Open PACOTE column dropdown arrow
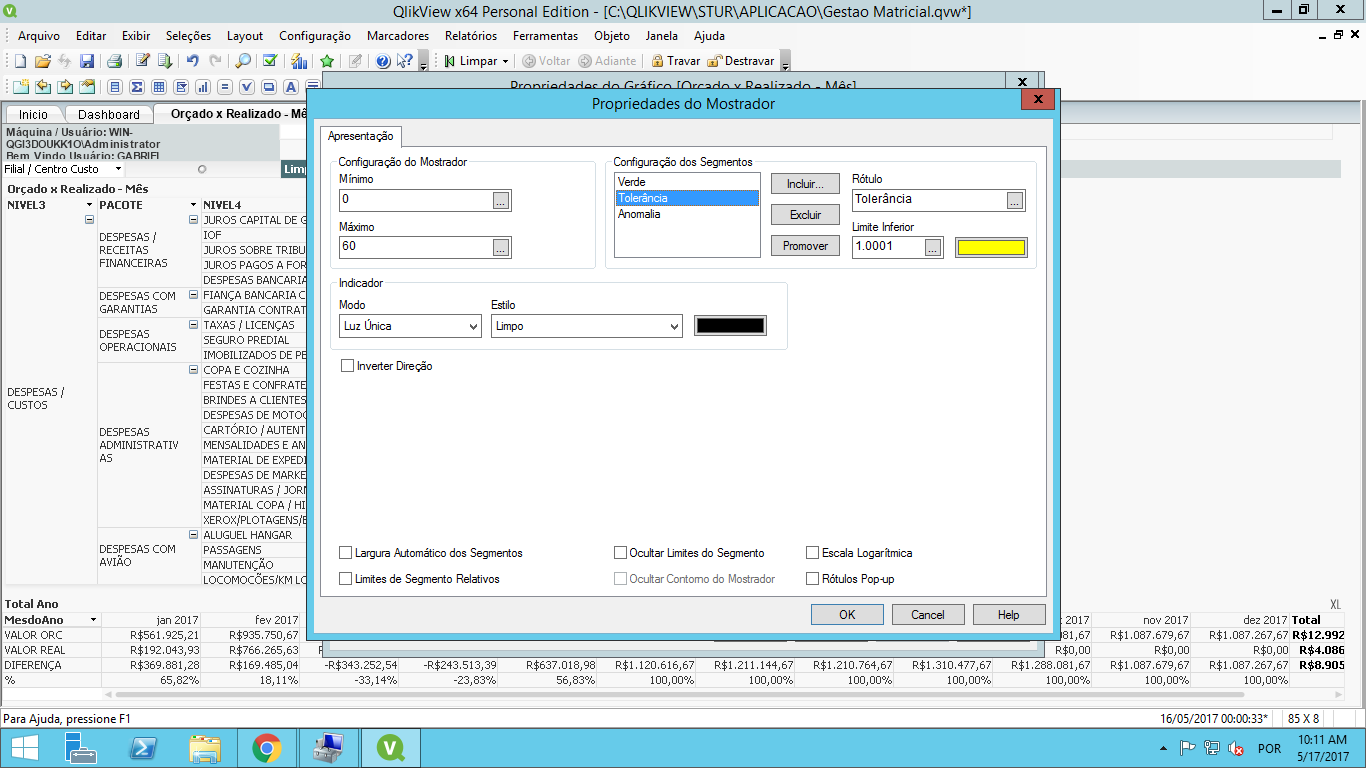Viewport: 1366px width, 768px height. click(193, 205)
